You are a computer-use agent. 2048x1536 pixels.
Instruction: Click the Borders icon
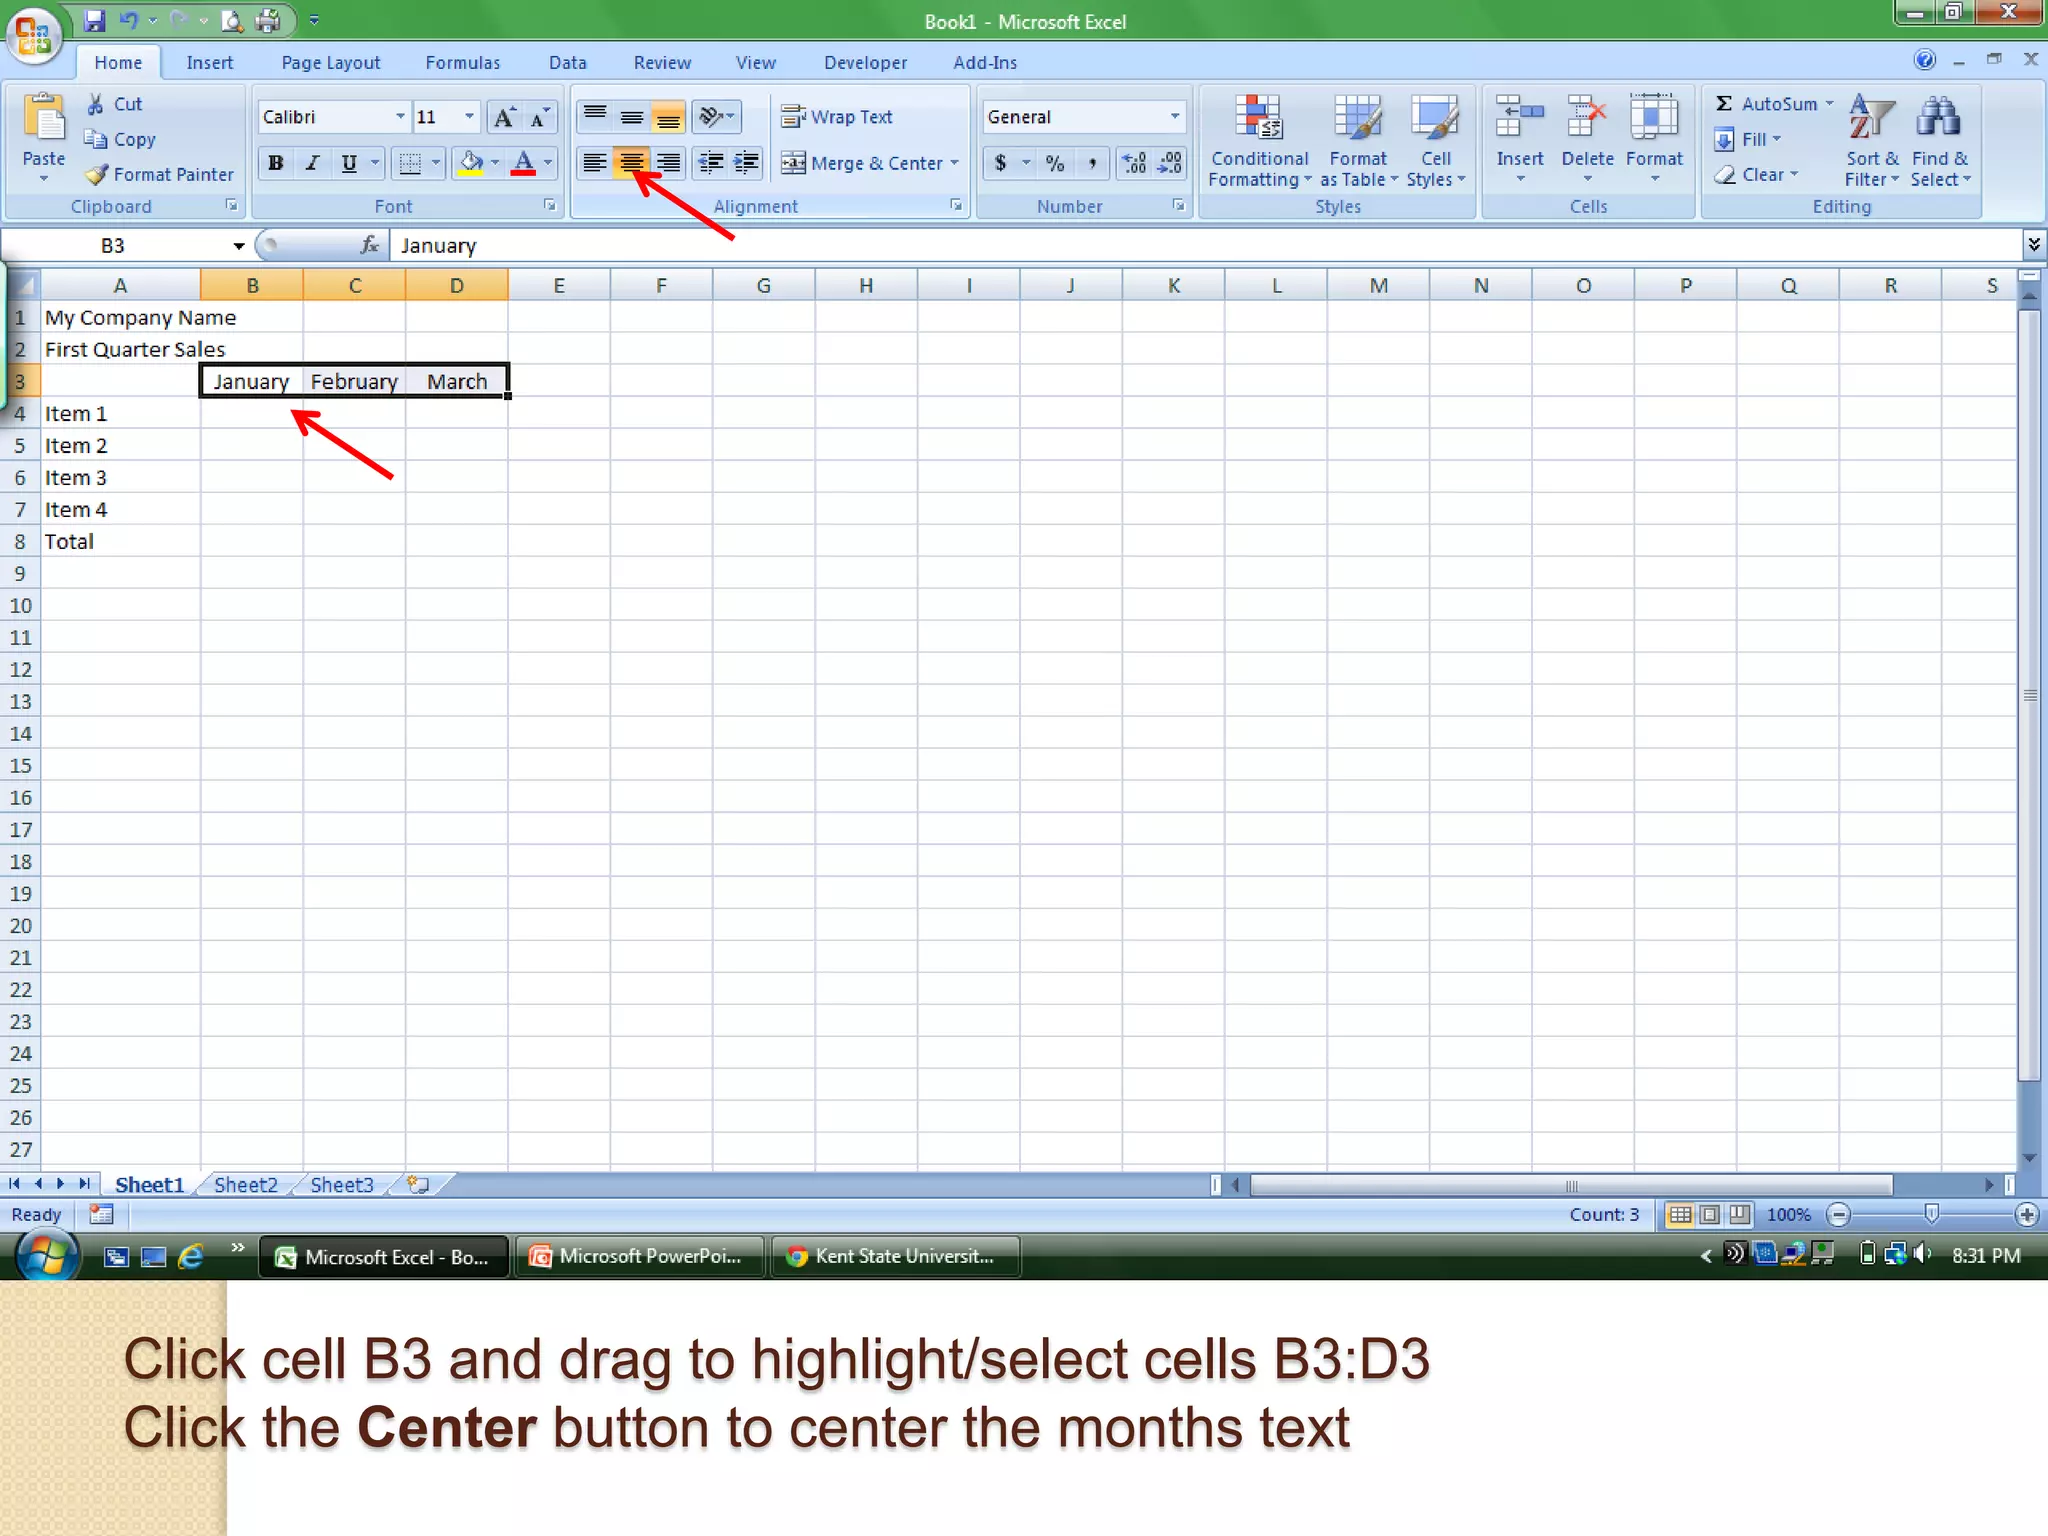coord(410,163)
